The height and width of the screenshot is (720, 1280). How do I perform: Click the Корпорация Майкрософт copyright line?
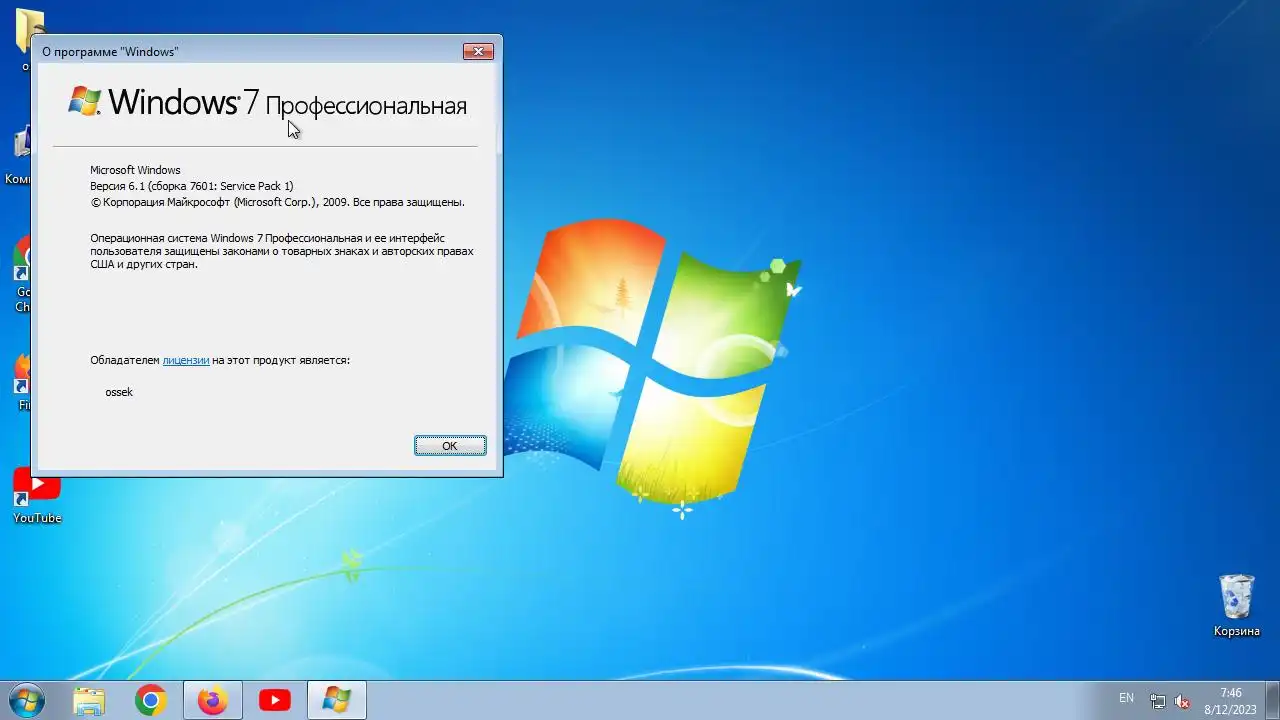[277, 202]
